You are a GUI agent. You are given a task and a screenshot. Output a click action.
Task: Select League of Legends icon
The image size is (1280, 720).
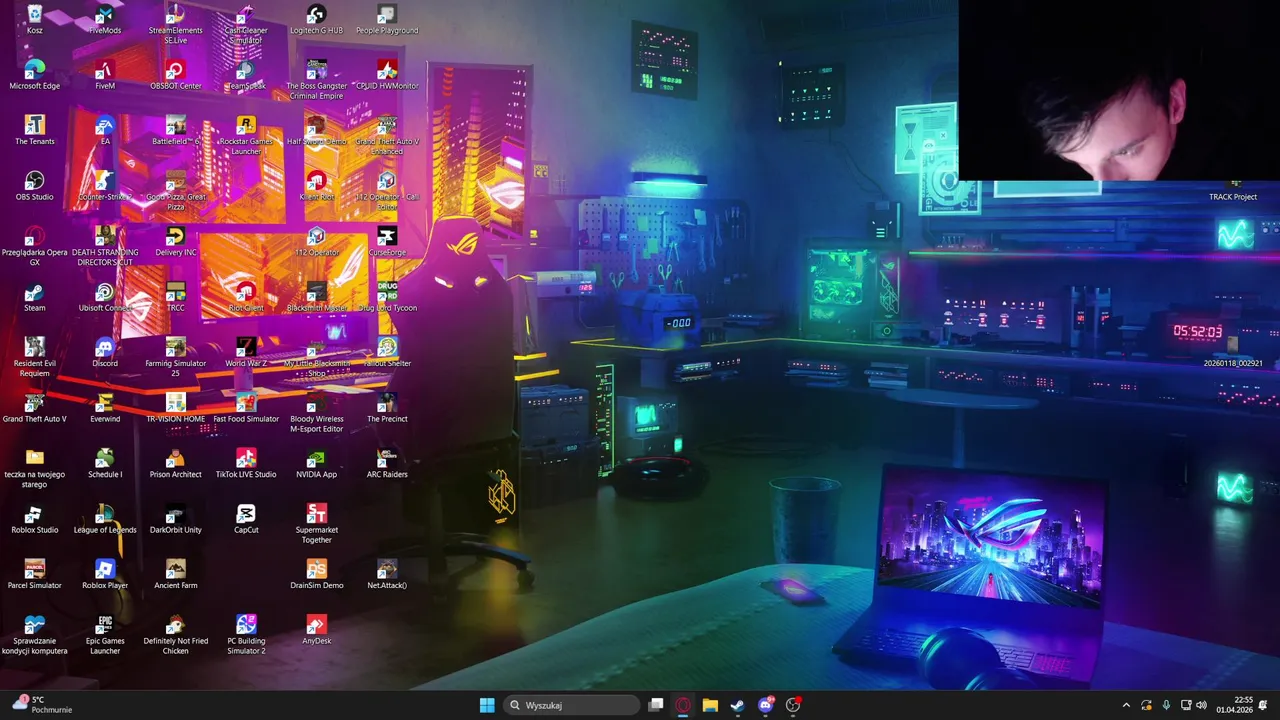105,519
